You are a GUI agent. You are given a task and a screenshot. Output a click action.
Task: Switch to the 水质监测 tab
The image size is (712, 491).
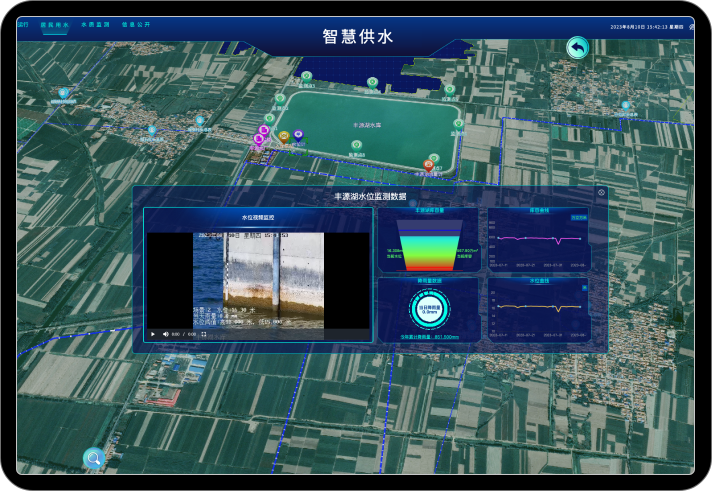tap(94, 23)
